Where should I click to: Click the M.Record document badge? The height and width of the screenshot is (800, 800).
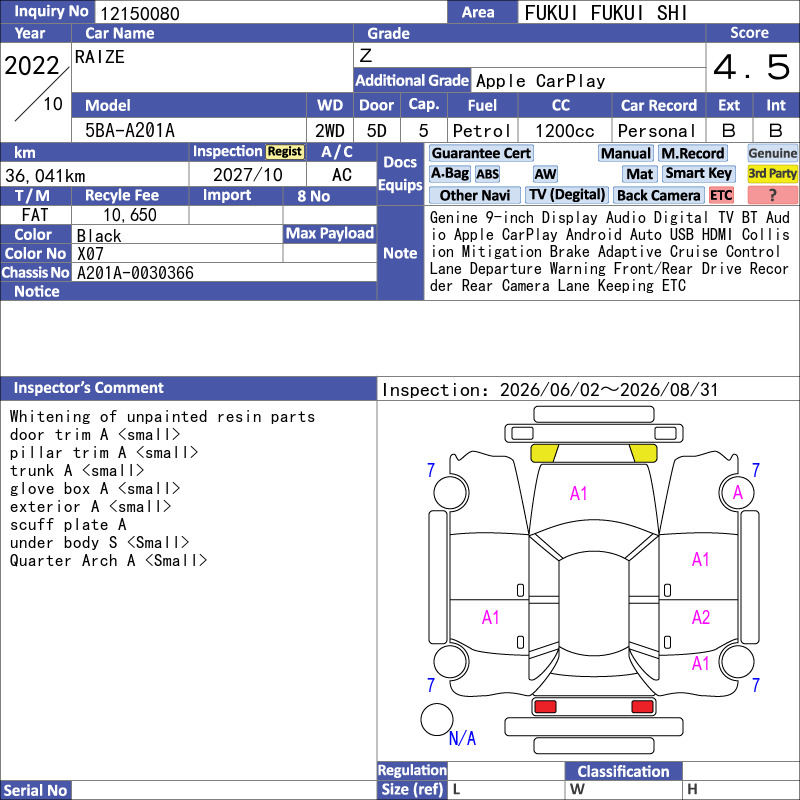692,153
